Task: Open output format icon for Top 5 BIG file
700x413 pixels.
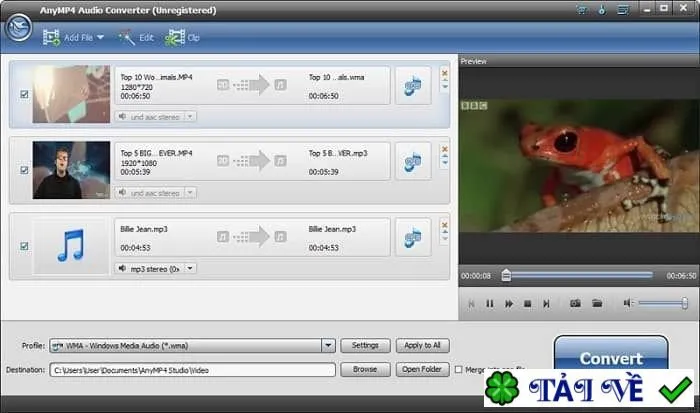Action: point(413,162)
